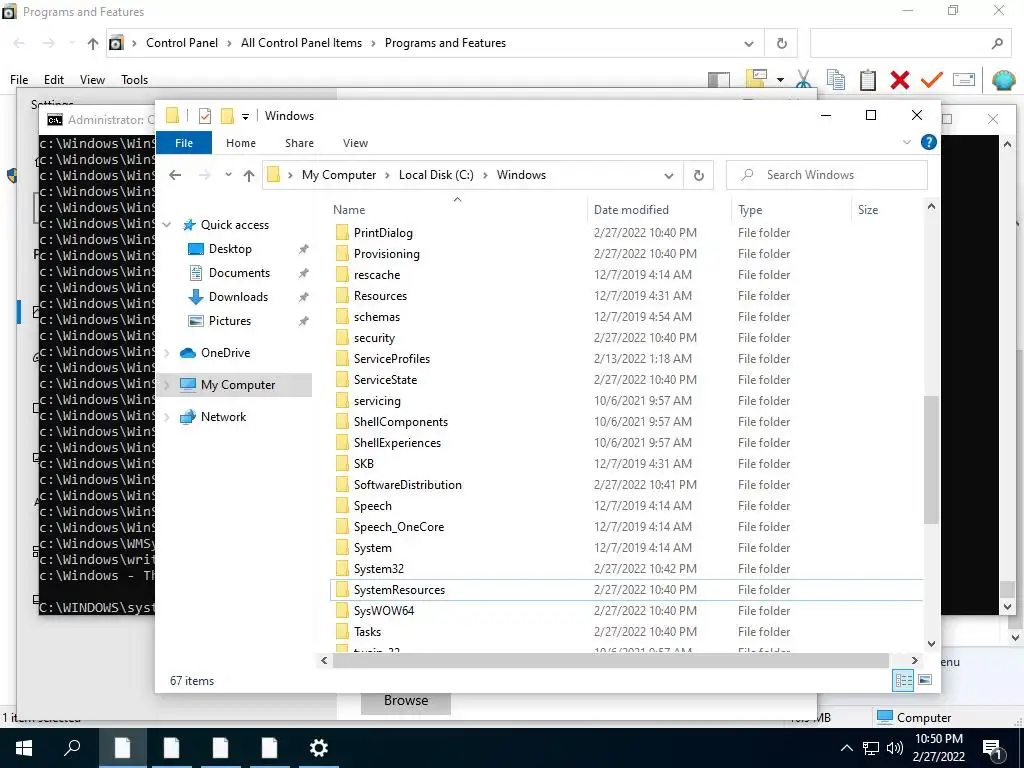Collapse the Quick access tree node
This screenshot has width=1024, height=768.
tap(167, 225)
